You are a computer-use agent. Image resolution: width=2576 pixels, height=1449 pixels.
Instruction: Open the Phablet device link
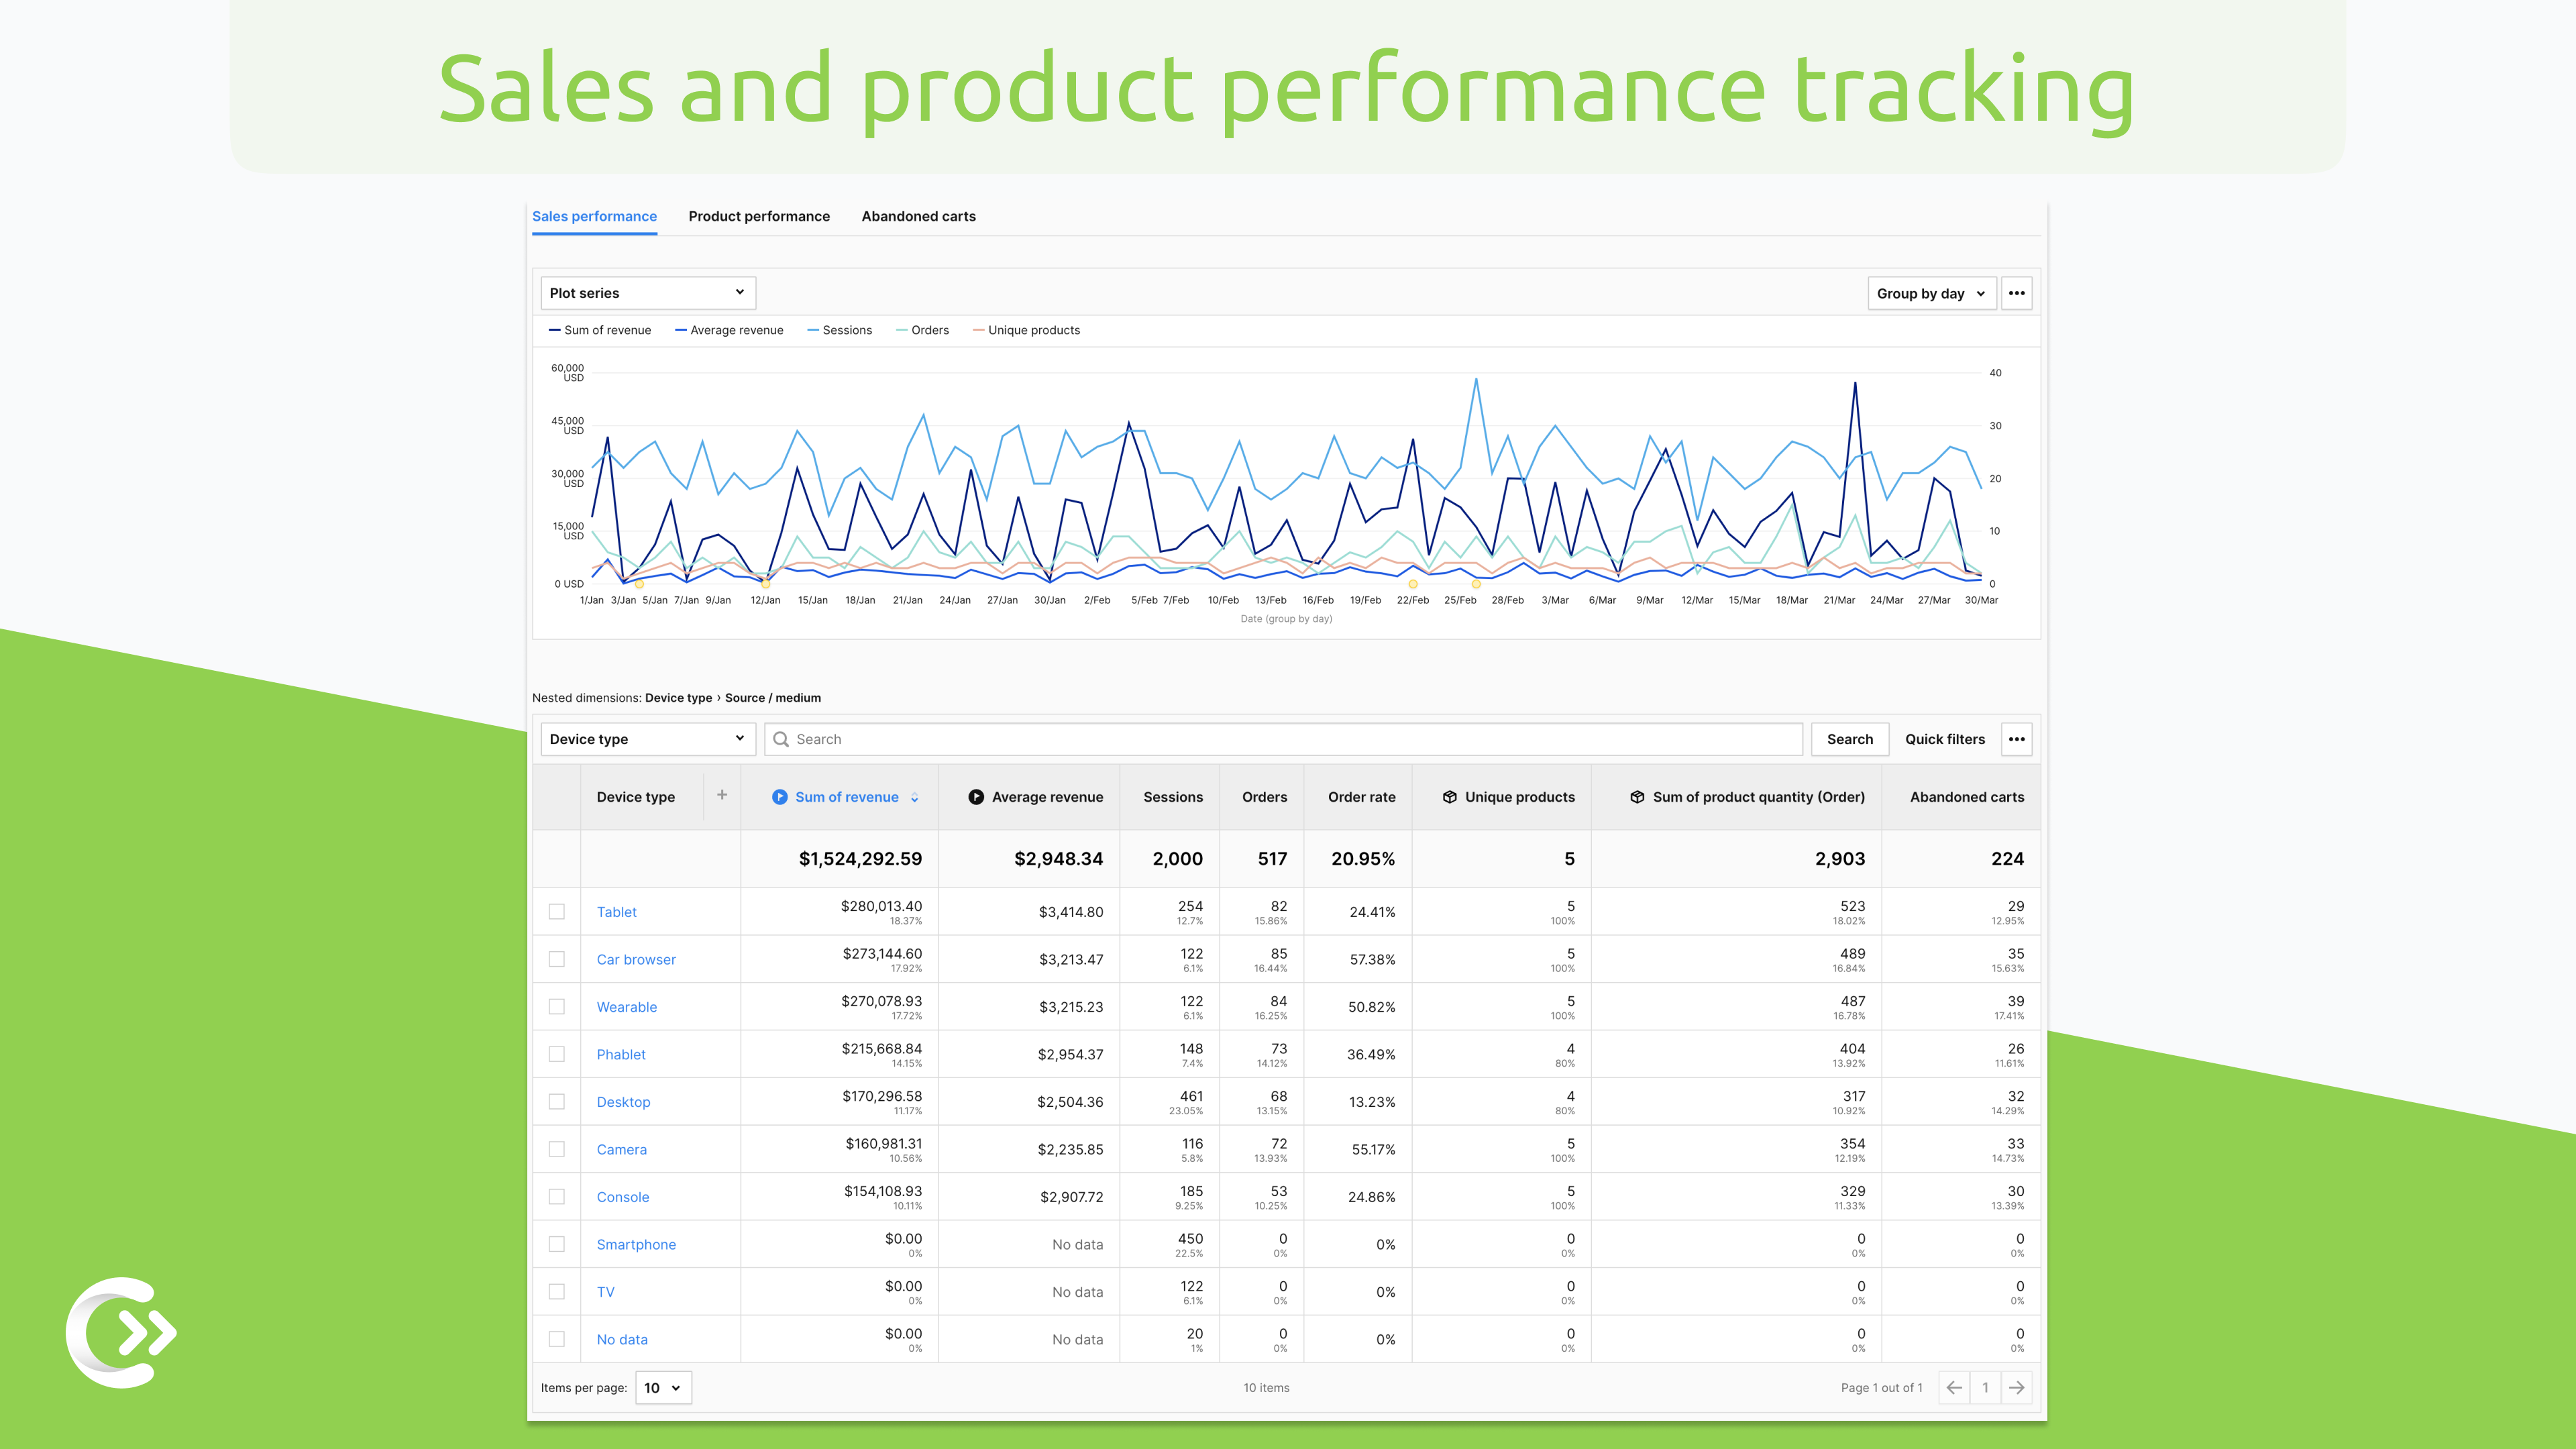click(x=621, y=1054)
